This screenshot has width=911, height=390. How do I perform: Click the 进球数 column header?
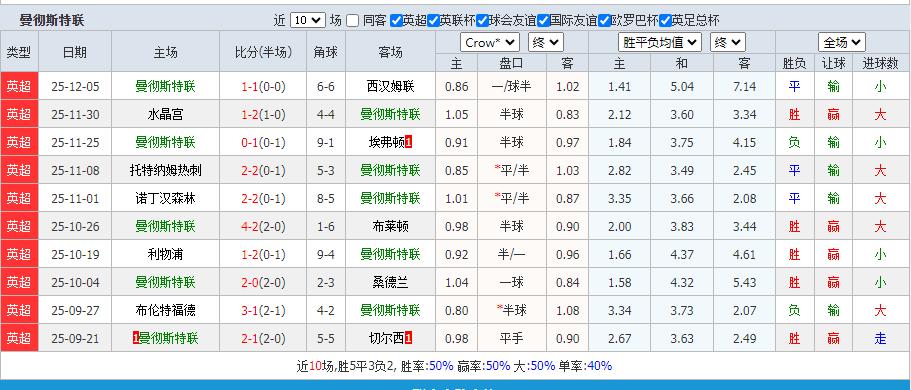coord(881,63)
